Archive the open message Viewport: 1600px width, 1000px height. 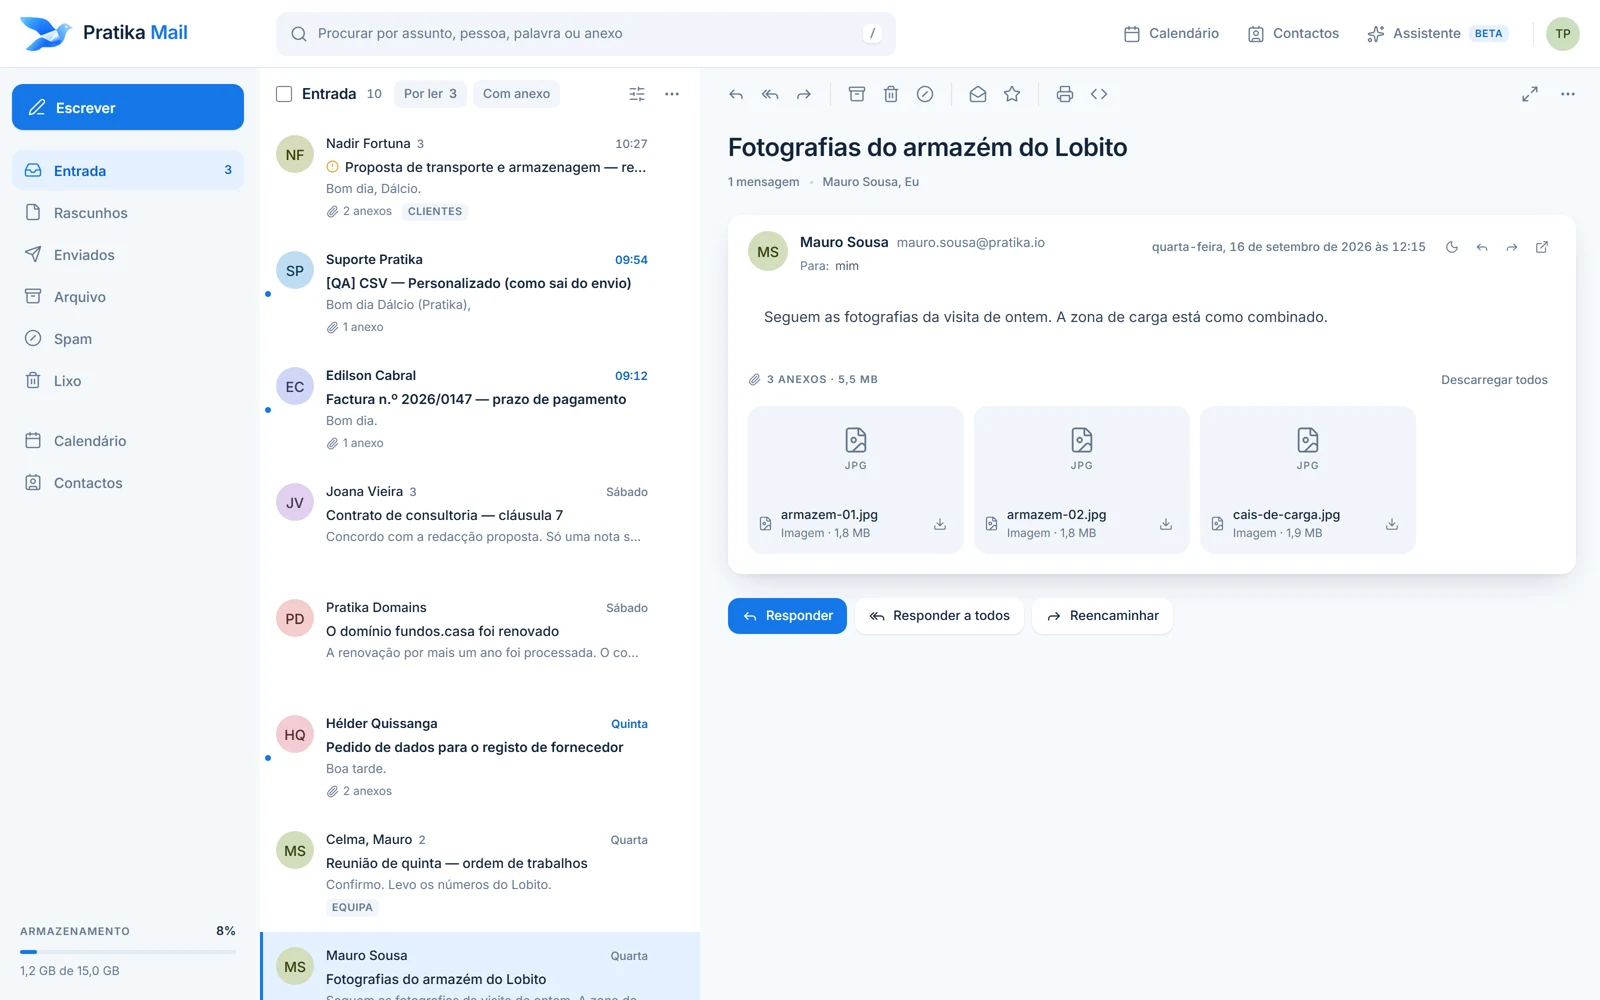click(x=857, y=94)
